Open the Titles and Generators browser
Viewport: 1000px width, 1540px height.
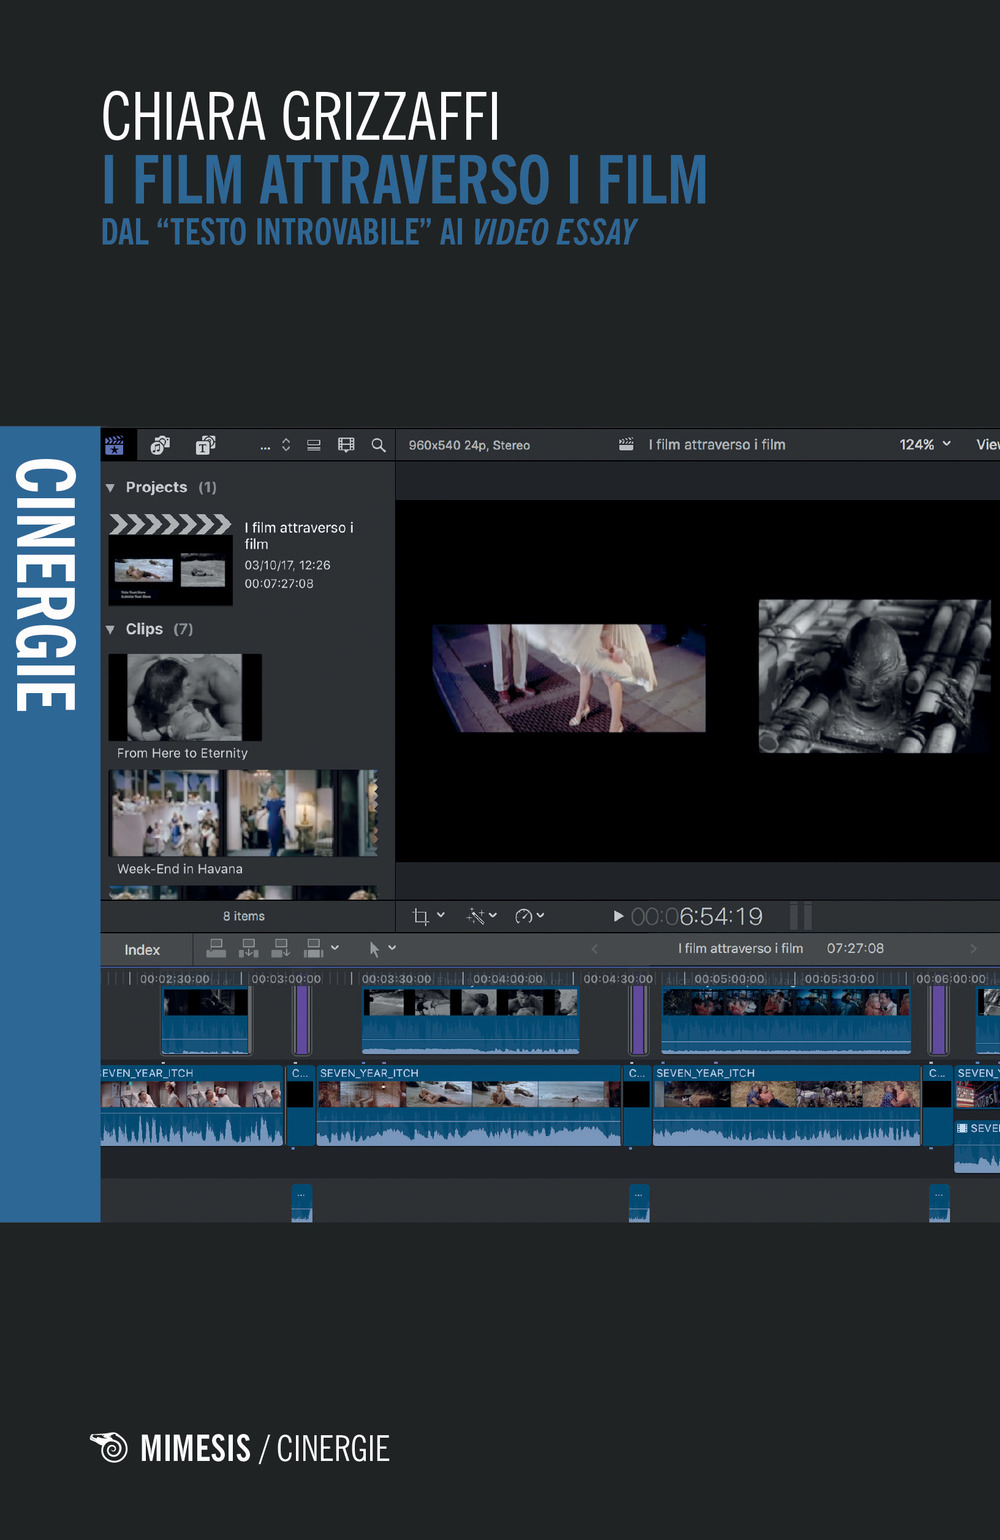pyautogui.click(x=205, y=445)
